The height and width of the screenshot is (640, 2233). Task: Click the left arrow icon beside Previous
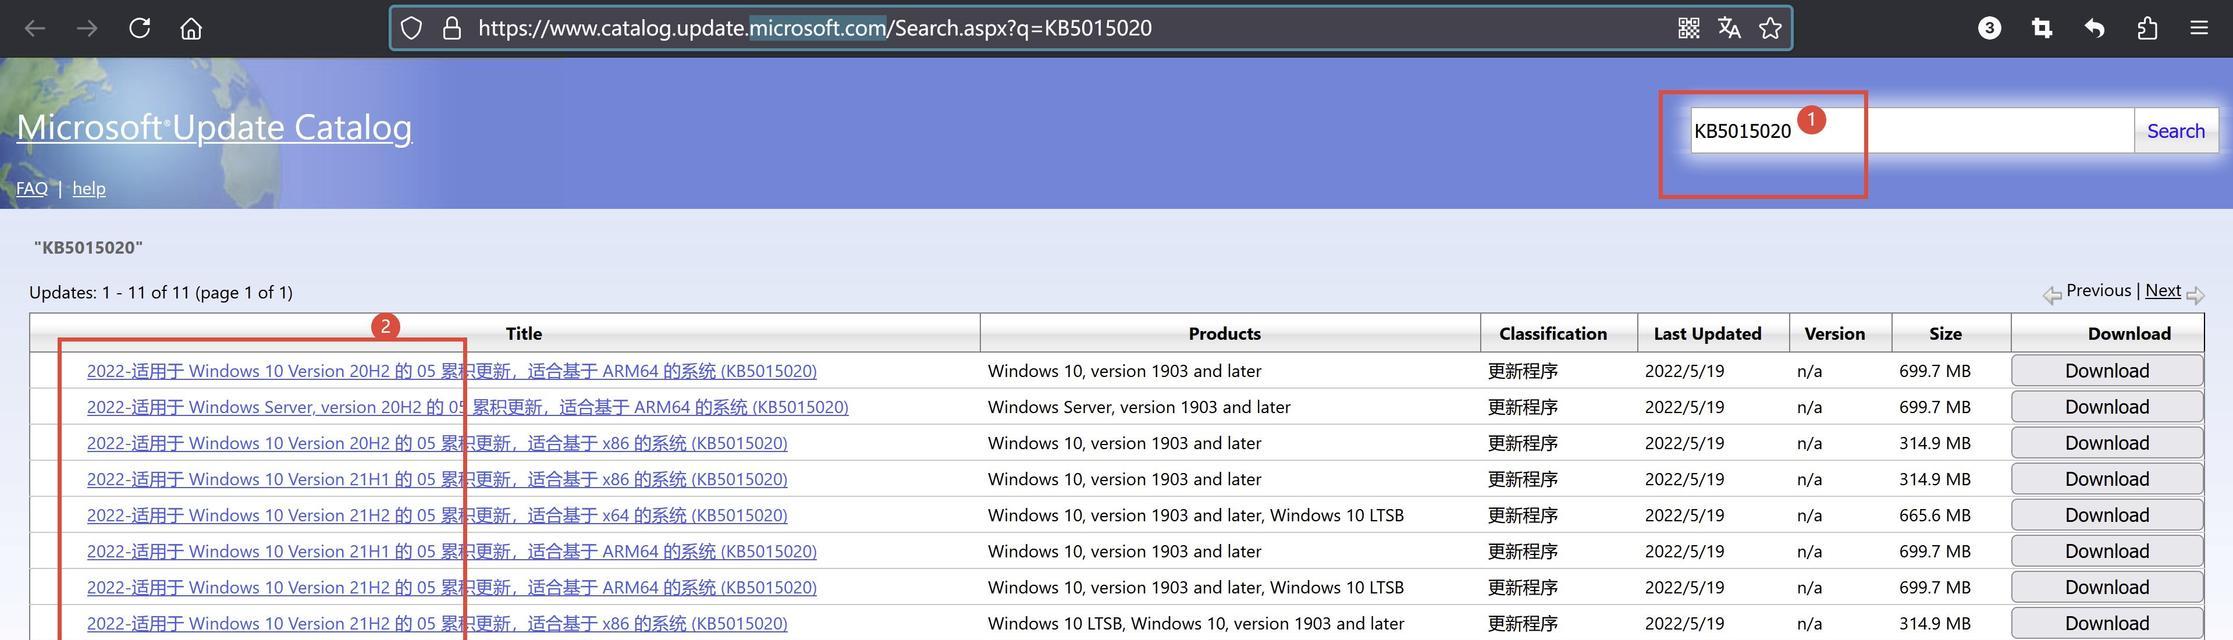(x=2052, y=295)
